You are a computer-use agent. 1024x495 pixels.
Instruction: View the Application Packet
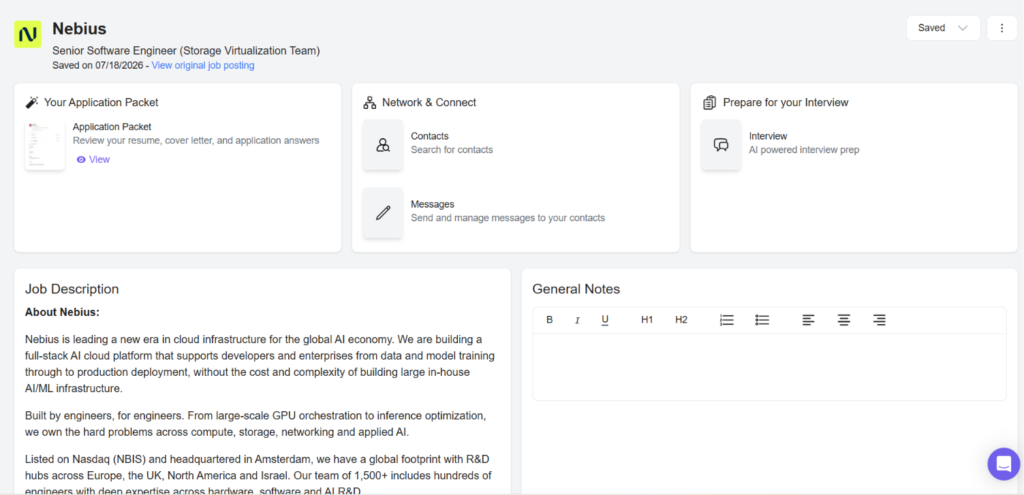93,159
